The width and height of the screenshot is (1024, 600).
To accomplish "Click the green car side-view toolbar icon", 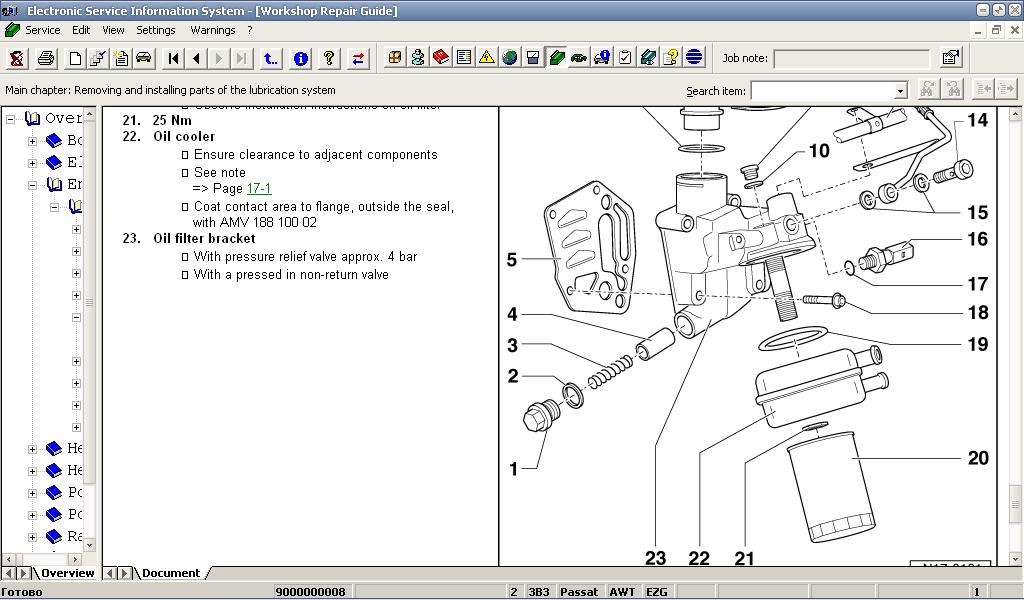I will [x=579, y=58].
